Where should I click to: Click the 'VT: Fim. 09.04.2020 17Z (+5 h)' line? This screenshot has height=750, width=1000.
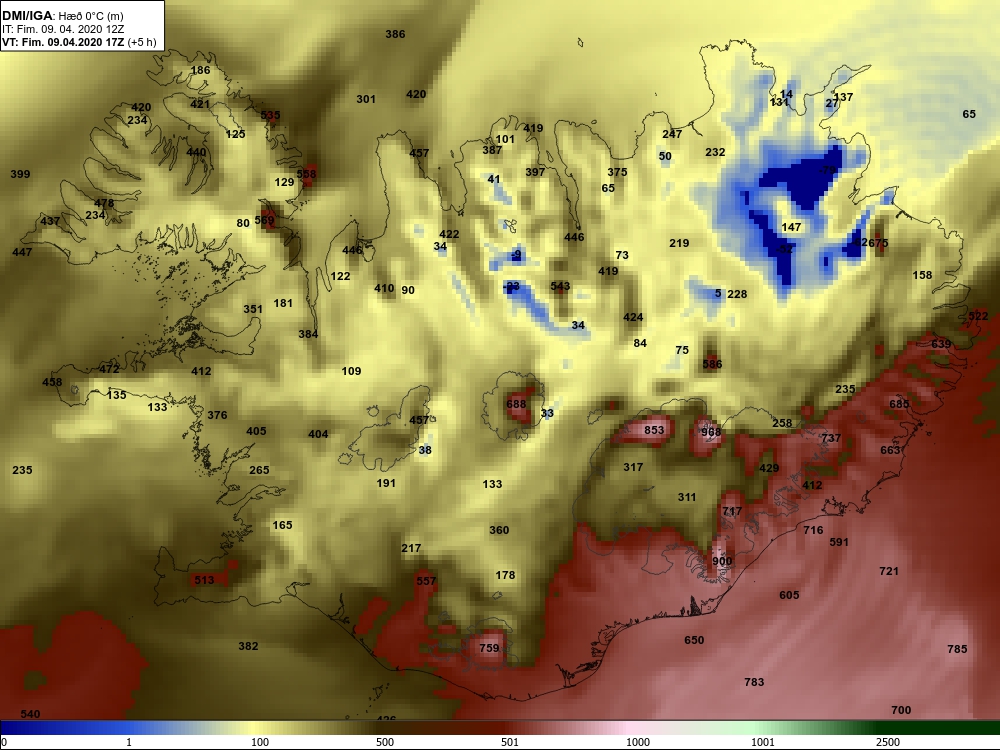coord(78,42)
